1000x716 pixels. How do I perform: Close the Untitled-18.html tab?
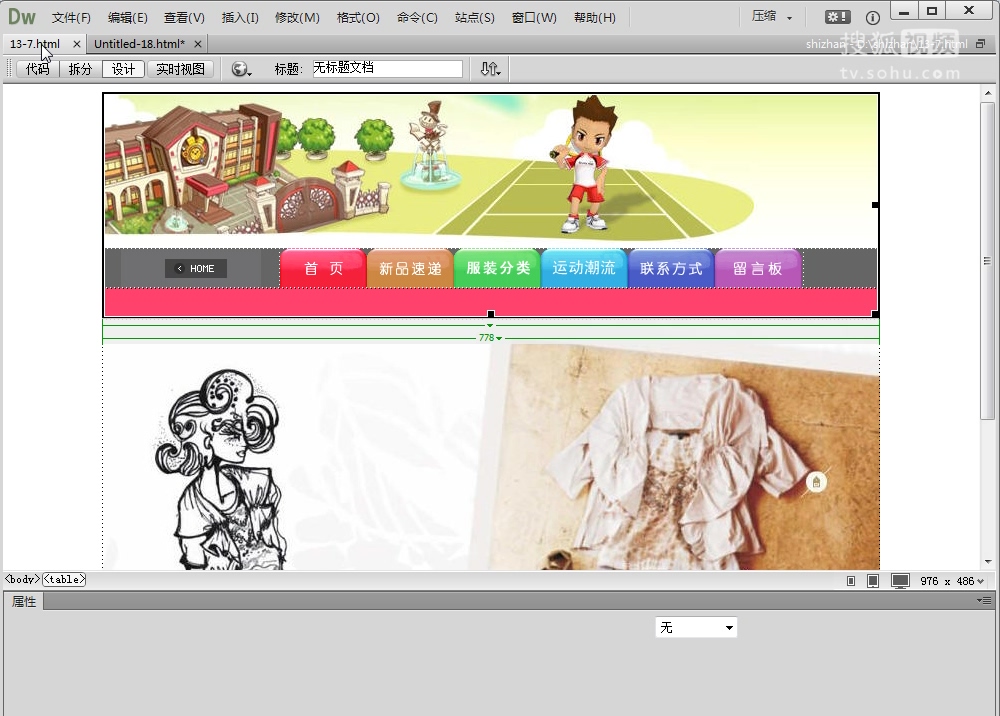click(x=198, y=44)
